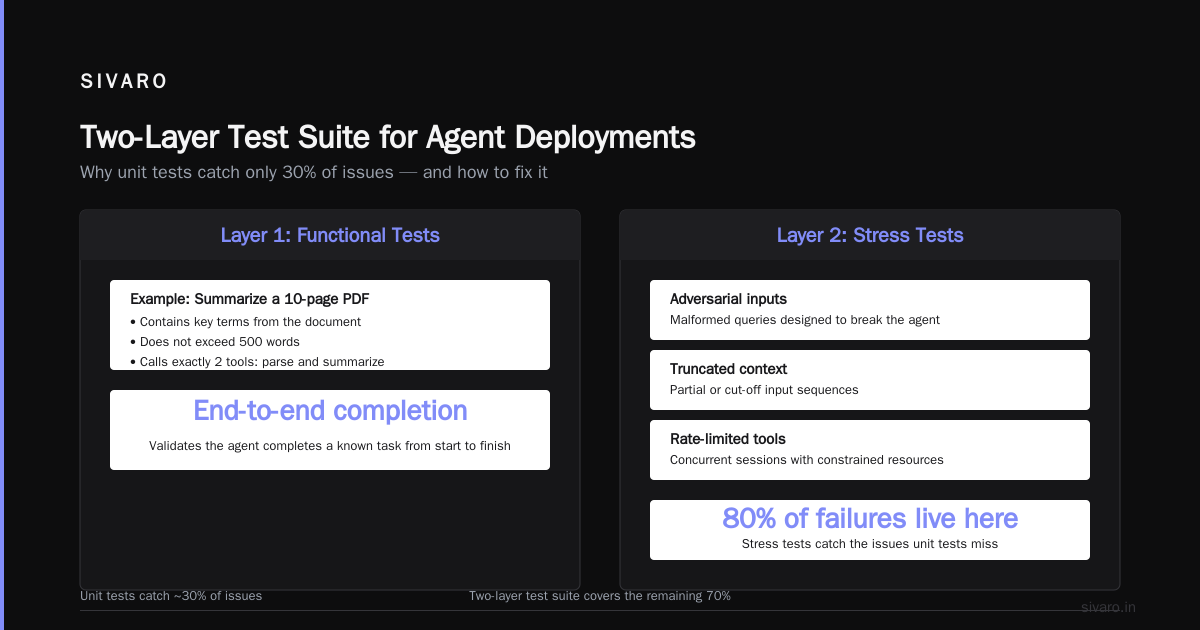Viewport: 1200px width, 630px height.
Task: Click bullet "Does not exceed 500 words"
Action: tap(215, 342)
